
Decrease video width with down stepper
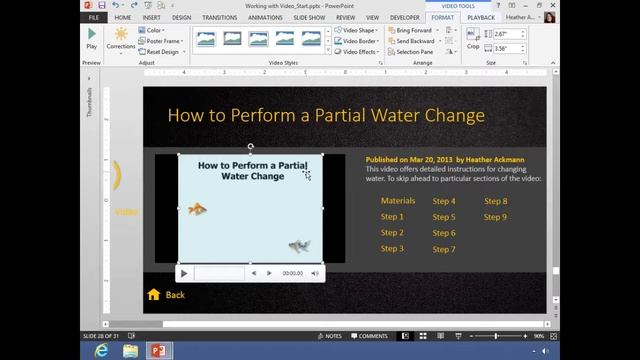tap(523, 51)
